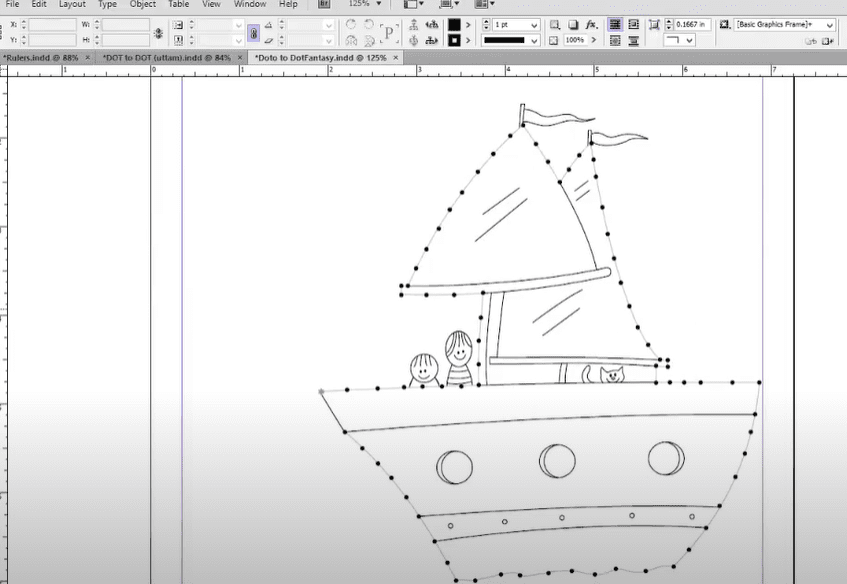This screenshot has width=847, height=584.
Task: Switch to DOT to DOT (uttam).indd tab
Action: point(166,58)
